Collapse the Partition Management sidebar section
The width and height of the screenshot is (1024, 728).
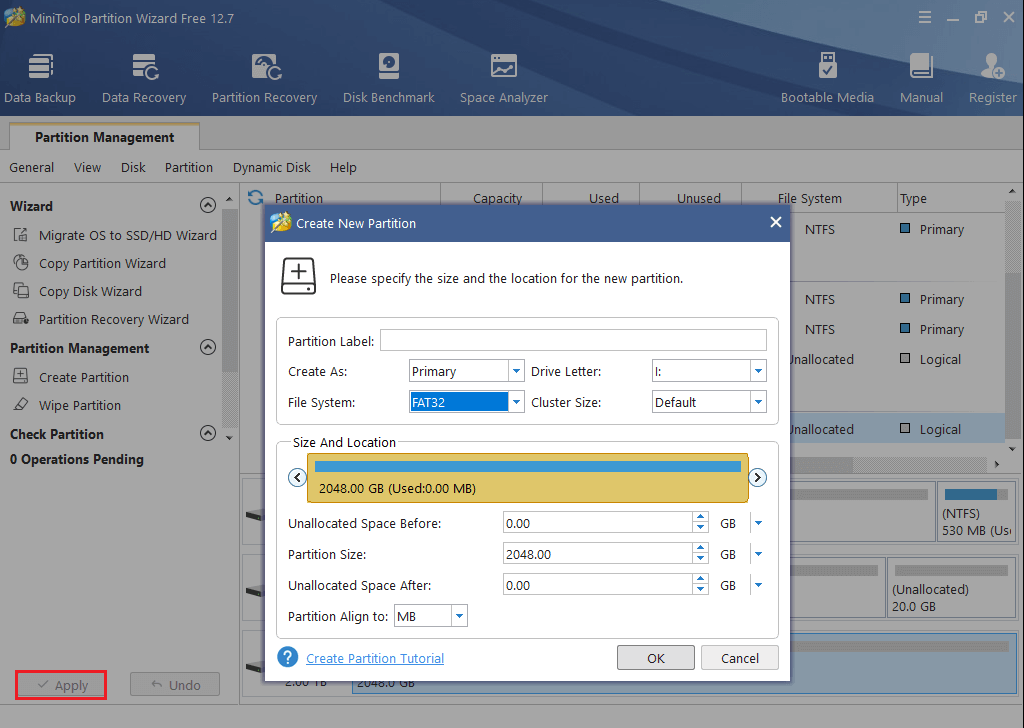208,347
